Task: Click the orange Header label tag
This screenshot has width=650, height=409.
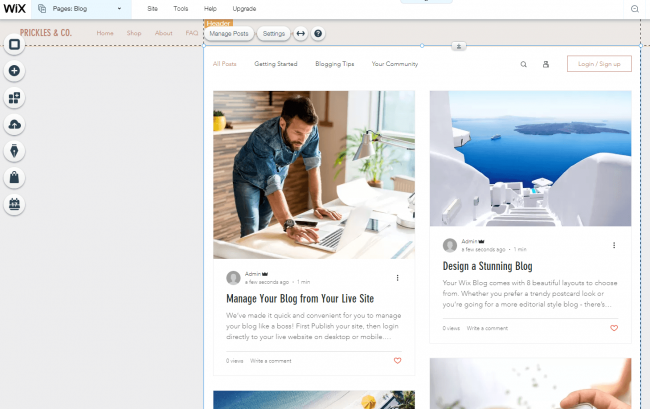Action: point(218,24)
